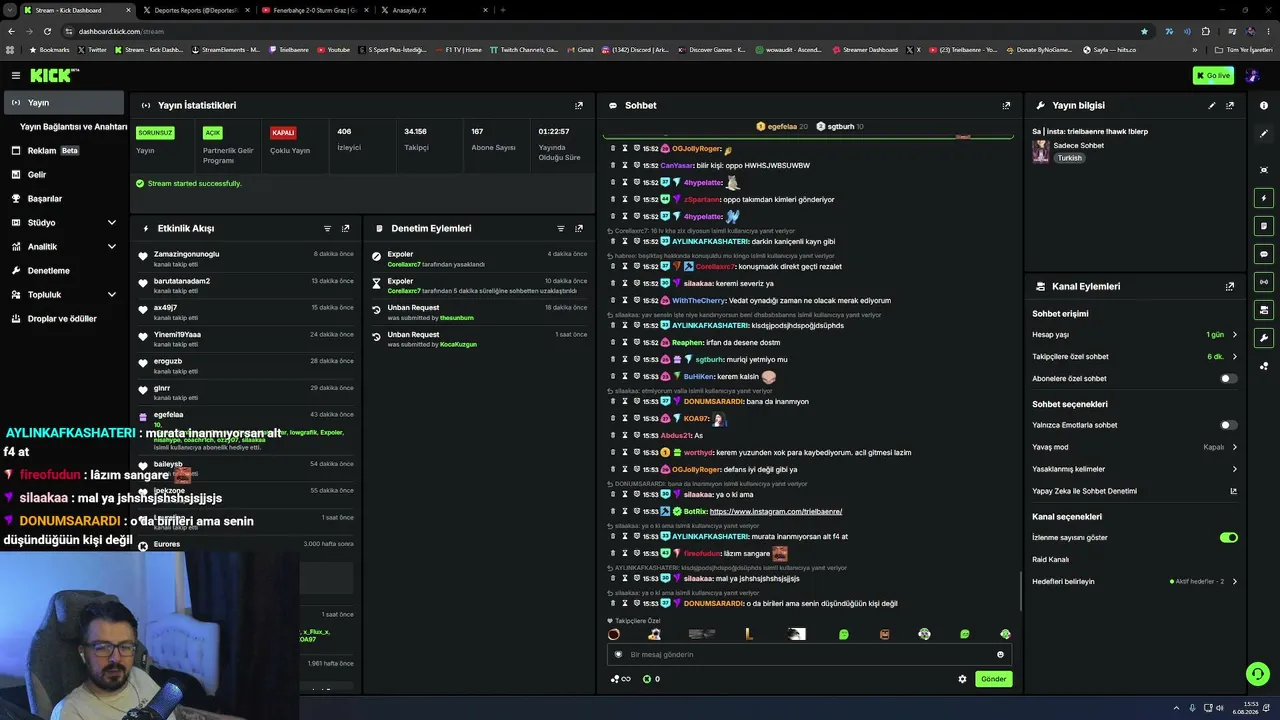1280x720 pixels.
Task: Delete the CanYasar chat message
Action: (614, 165)
